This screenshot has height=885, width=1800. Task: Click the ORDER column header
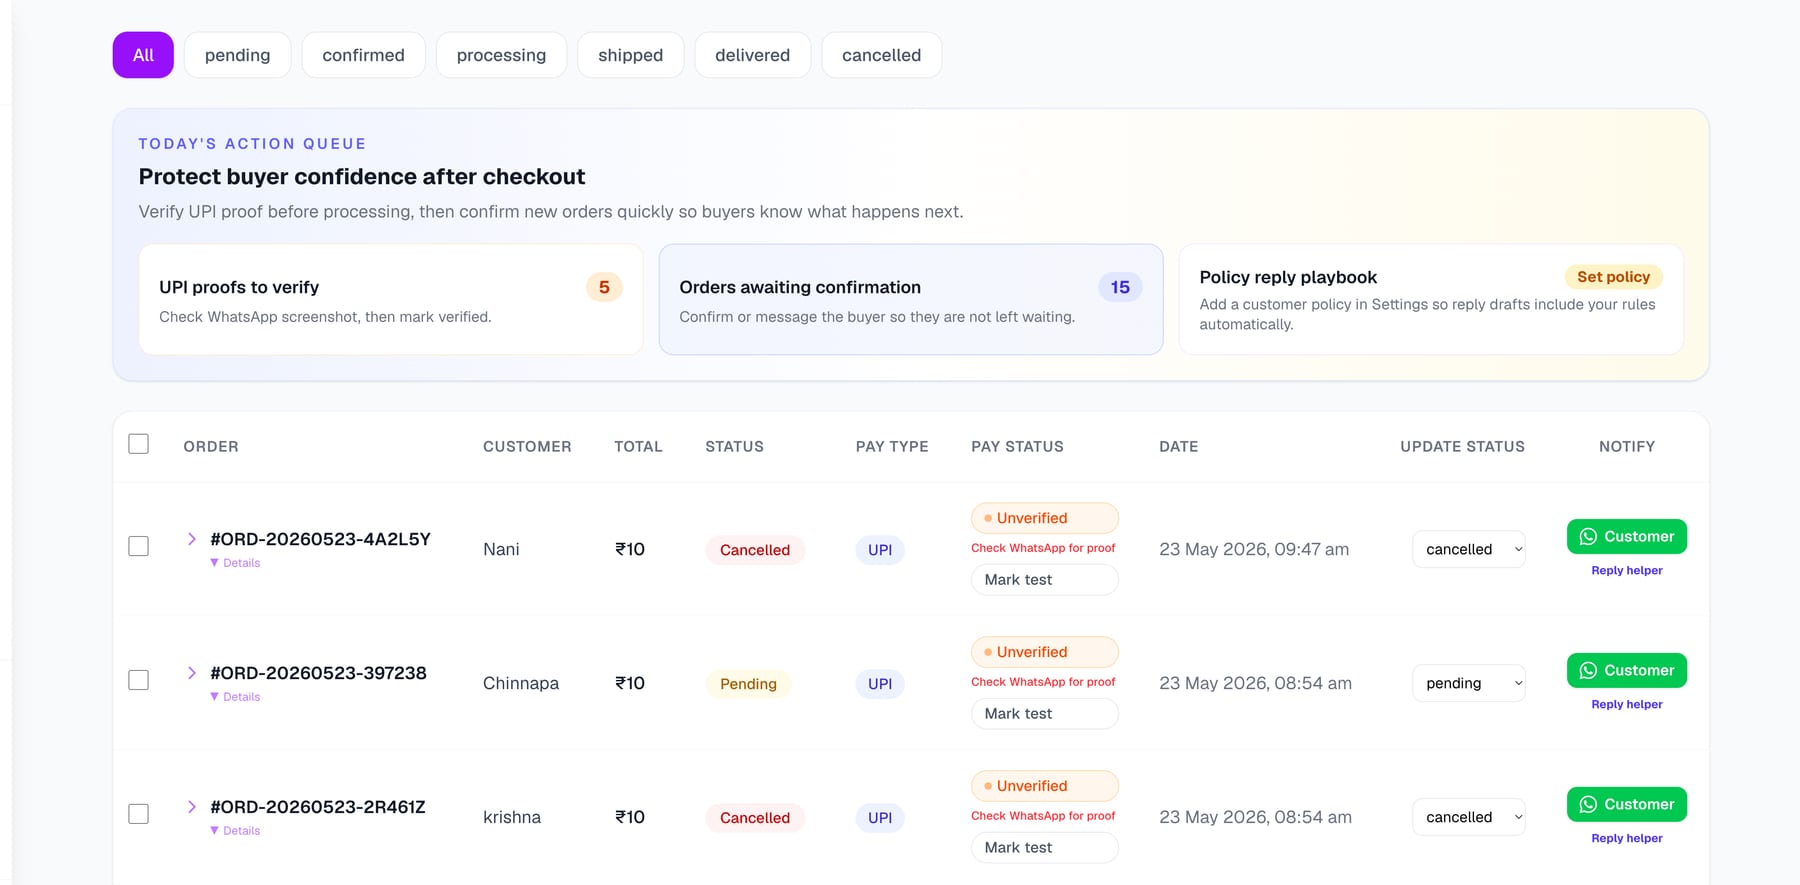211,446
